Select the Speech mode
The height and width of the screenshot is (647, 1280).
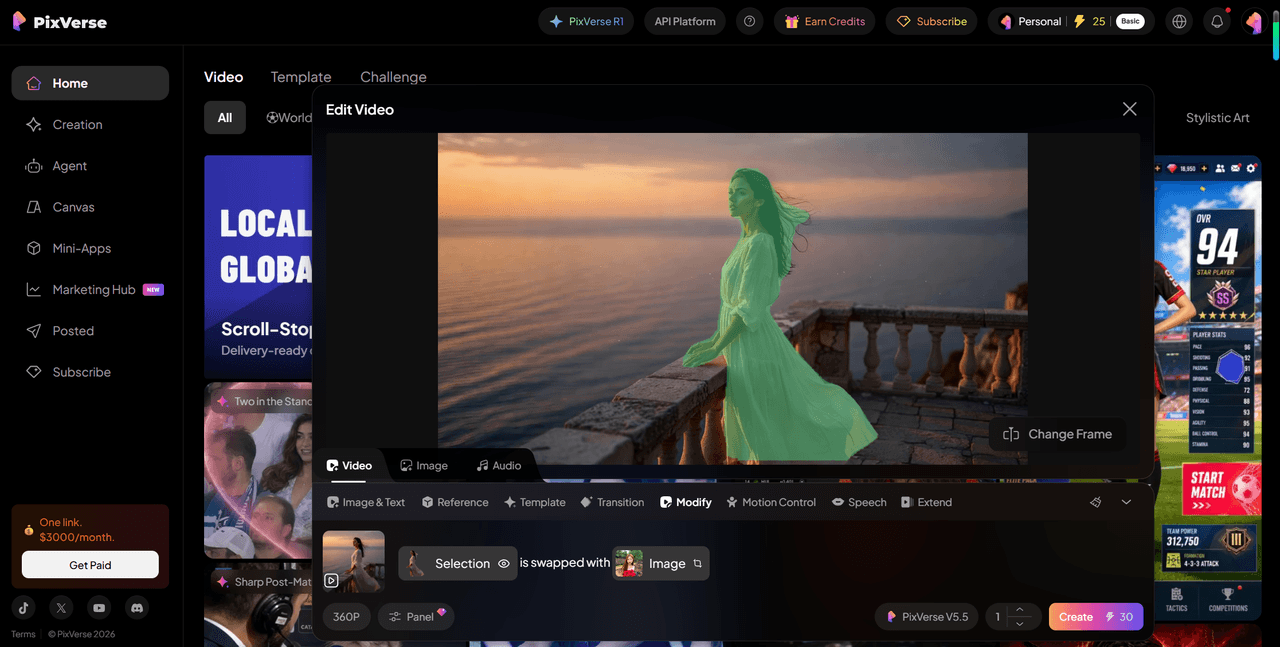[859, 502]
